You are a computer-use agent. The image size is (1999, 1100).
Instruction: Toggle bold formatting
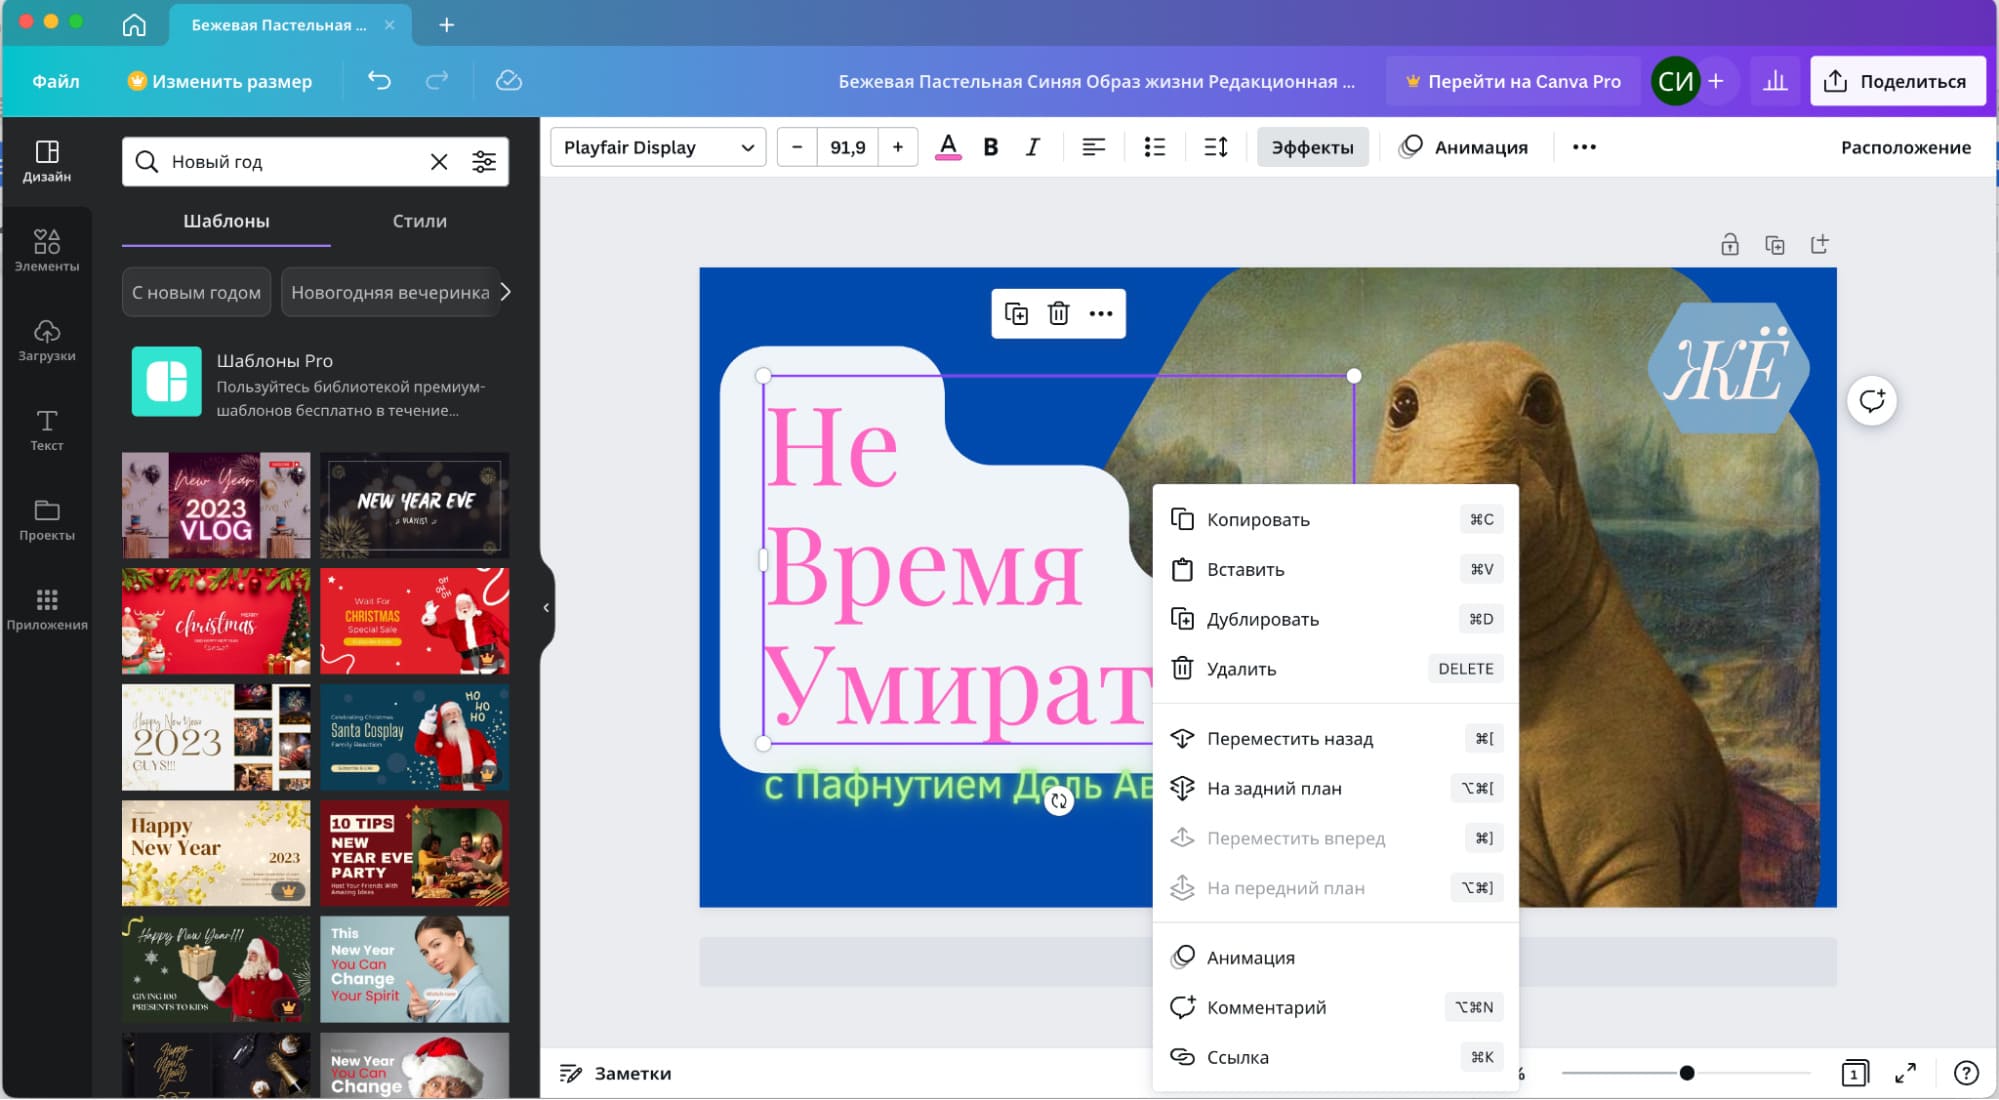pos(991,147)
